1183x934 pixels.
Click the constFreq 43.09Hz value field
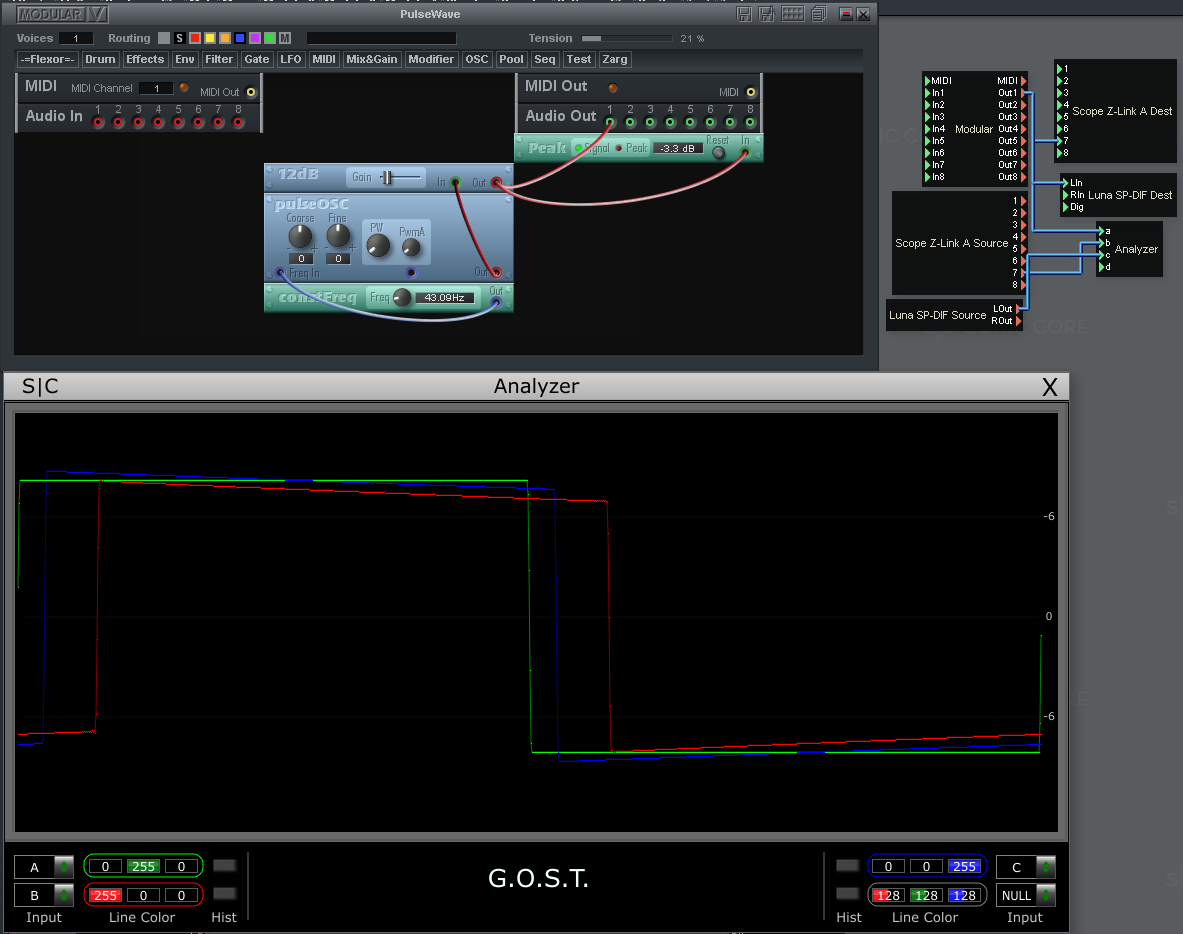(x=444, y=297)
